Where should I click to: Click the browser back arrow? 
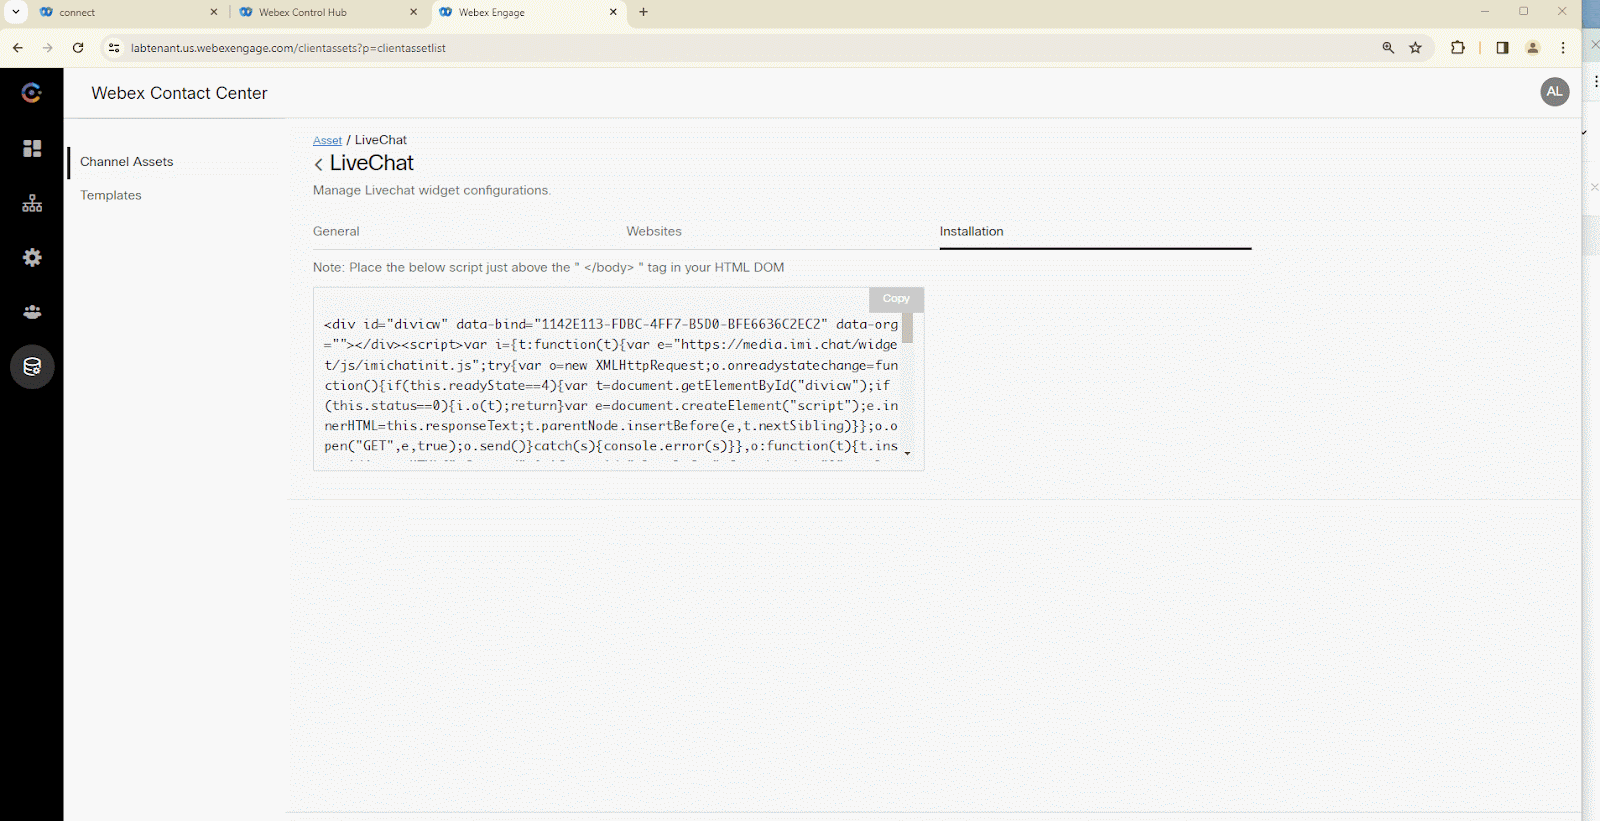(x=18, y=48)
